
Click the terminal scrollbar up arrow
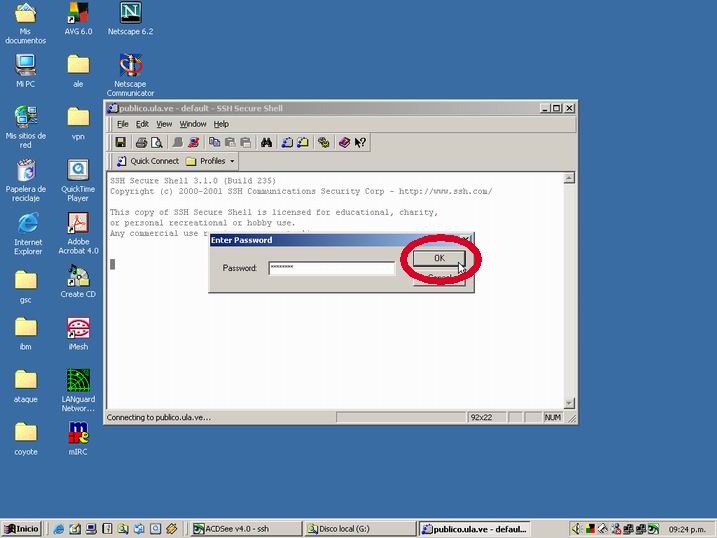click(569, 178)
